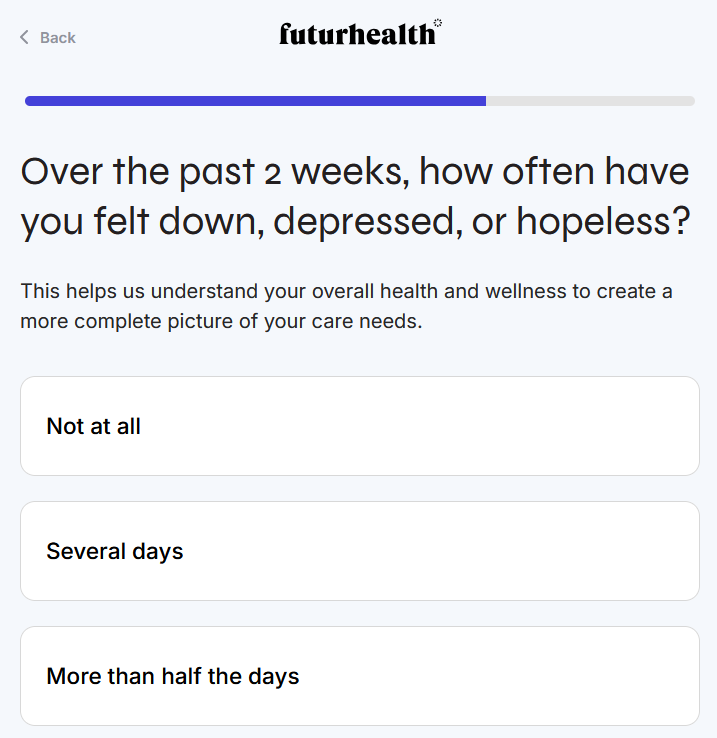717x738 pixels.
Task: Click the back chevron arrow icon
Action: (24, 37)
